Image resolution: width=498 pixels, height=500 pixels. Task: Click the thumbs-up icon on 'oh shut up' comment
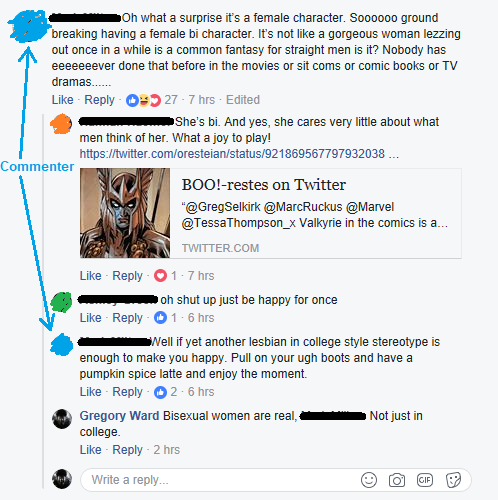click(x=160, y=318)
